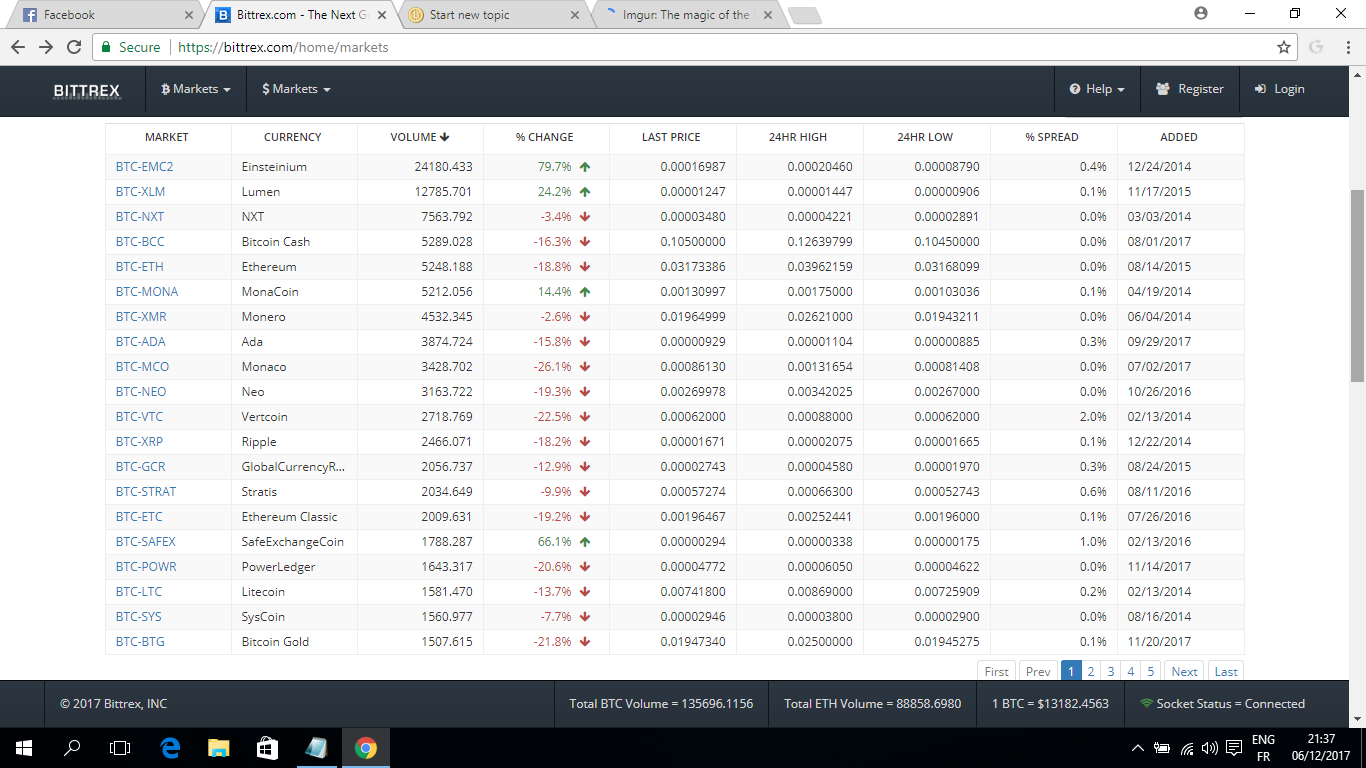The height and width of the screenshot is (768, 1366).
Task: Click red down arrow in Litecoin row
Action: click(x=585, y=592)
